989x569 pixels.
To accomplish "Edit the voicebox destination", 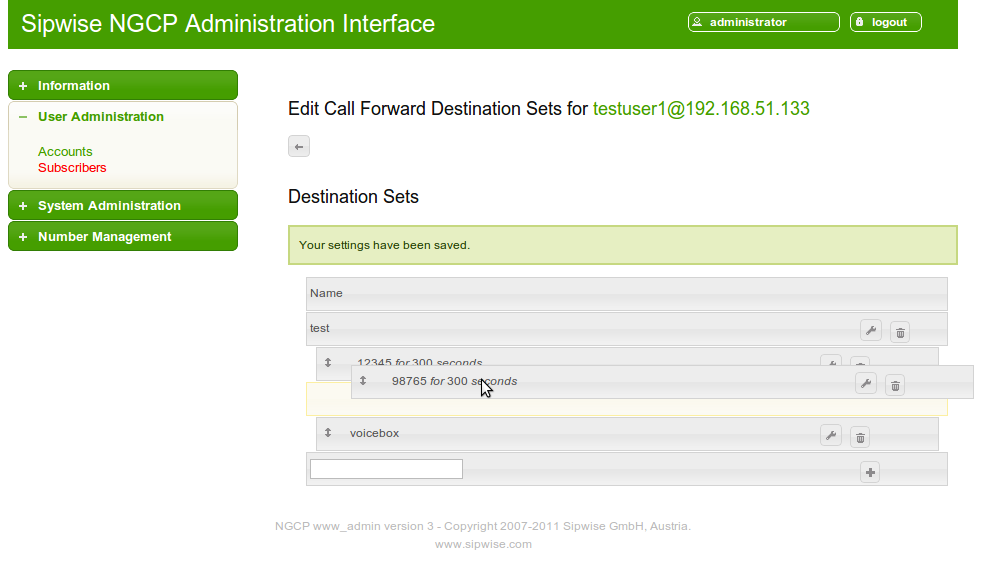I will point(831,435).
